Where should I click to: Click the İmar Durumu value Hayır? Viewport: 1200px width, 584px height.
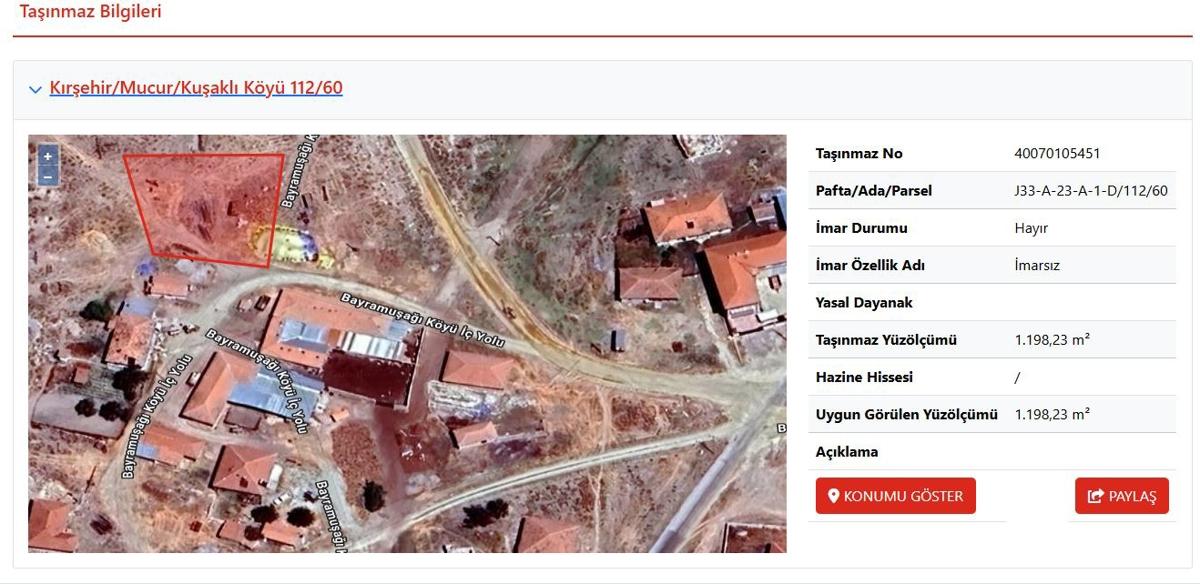[1031, 228]
